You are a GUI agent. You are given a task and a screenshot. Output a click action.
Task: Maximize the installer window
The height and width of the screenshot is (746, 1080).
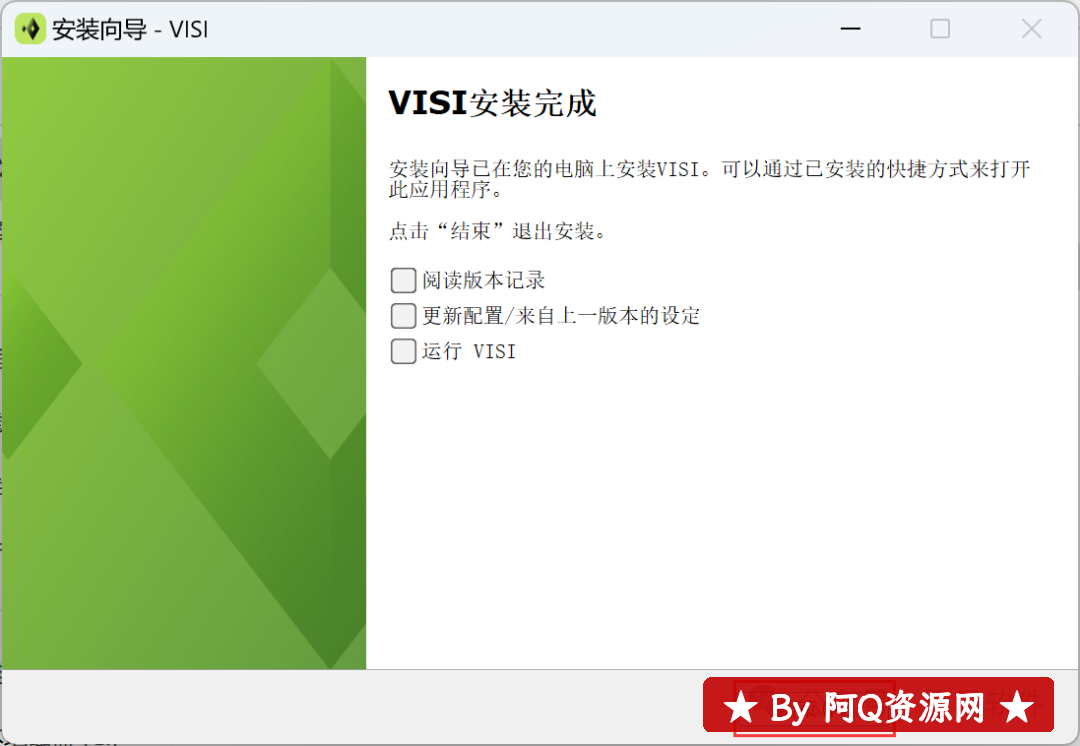(940, 29)
